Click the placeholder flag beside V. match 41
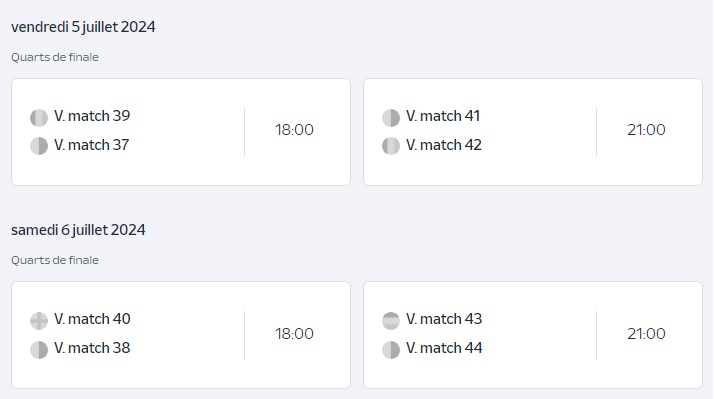Screen dimensions: 714x399 [391, 118]
